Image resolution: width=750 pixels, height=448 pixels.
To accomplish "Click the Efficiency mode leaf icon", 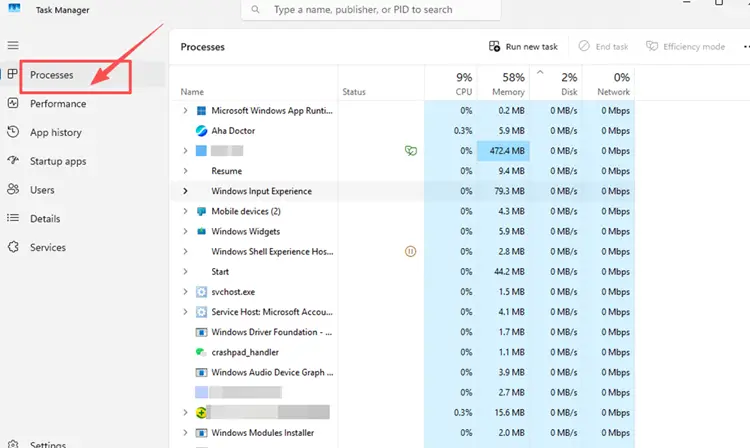I will [x=651, y=46].
